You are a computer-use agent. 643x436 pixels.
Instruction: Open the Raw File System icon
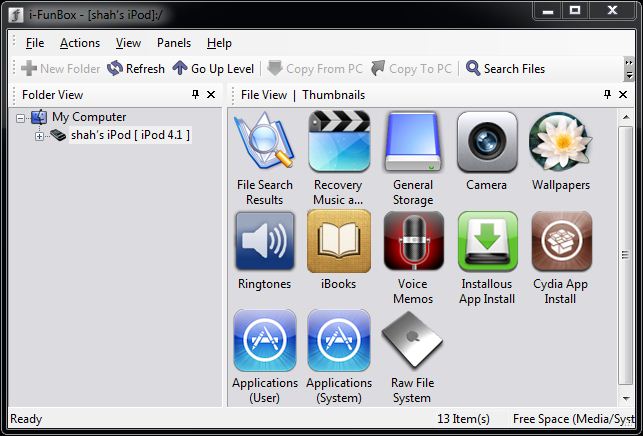tap(412, 340)
